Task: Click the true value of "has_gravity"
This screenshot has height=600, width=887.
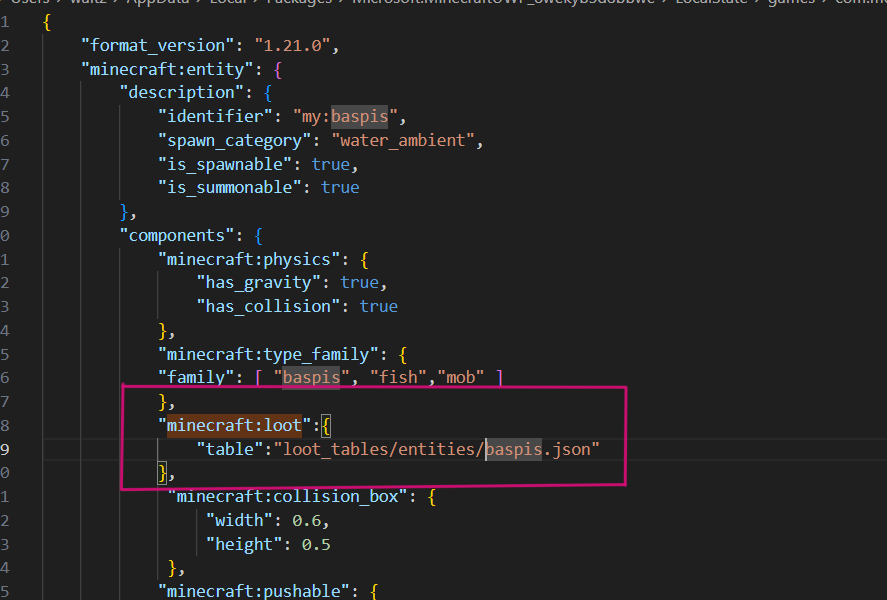Action: click(359, 283)
